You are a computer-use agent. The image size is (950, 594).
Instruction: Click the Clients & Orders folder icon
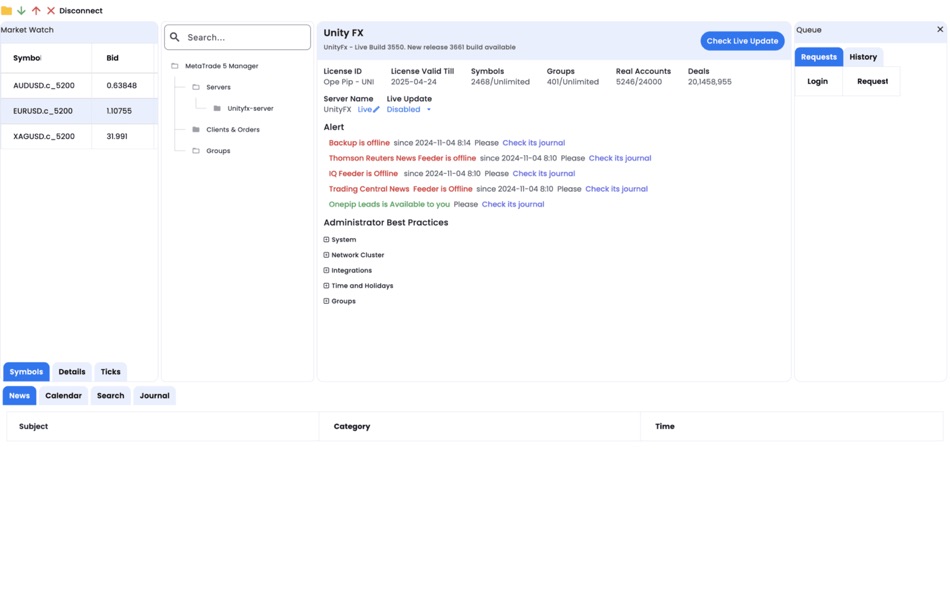[x=196, y=129]
